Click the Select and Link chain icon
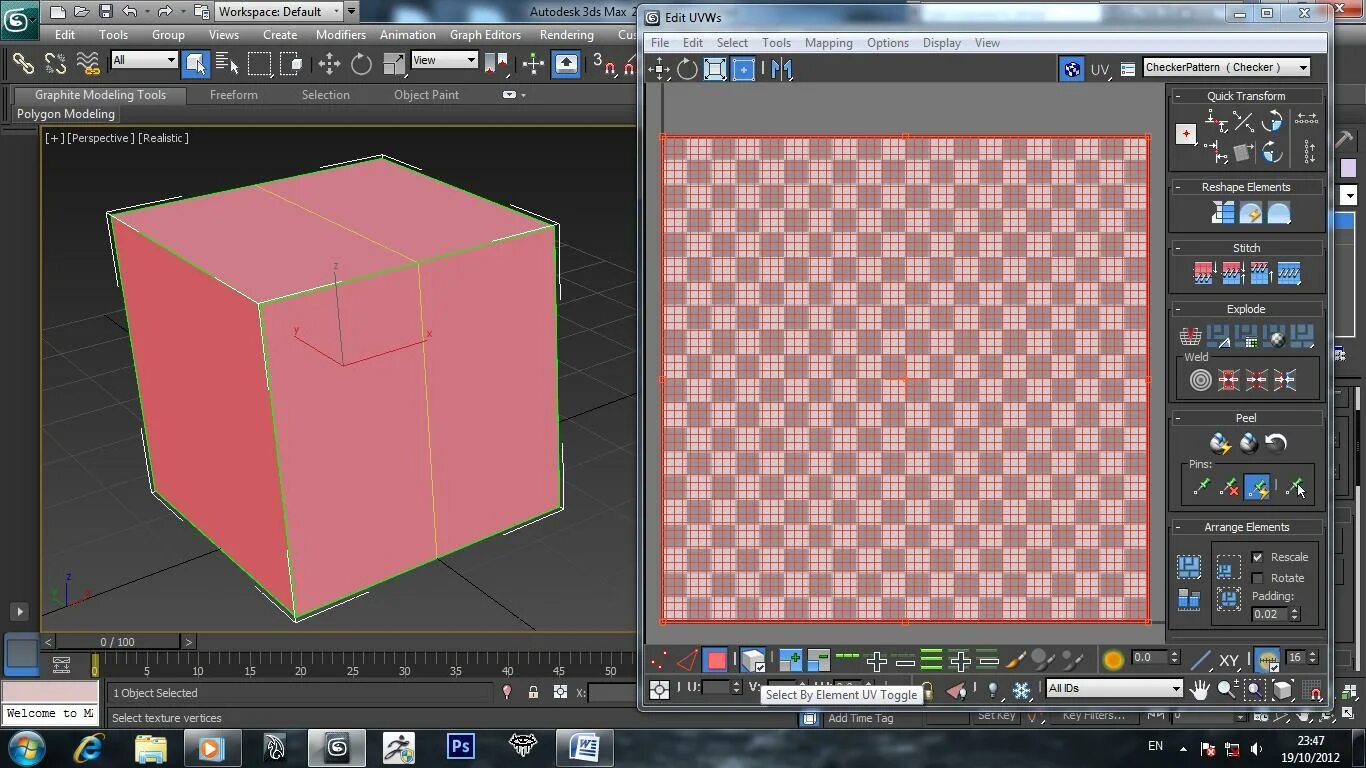 coord(23,64)
